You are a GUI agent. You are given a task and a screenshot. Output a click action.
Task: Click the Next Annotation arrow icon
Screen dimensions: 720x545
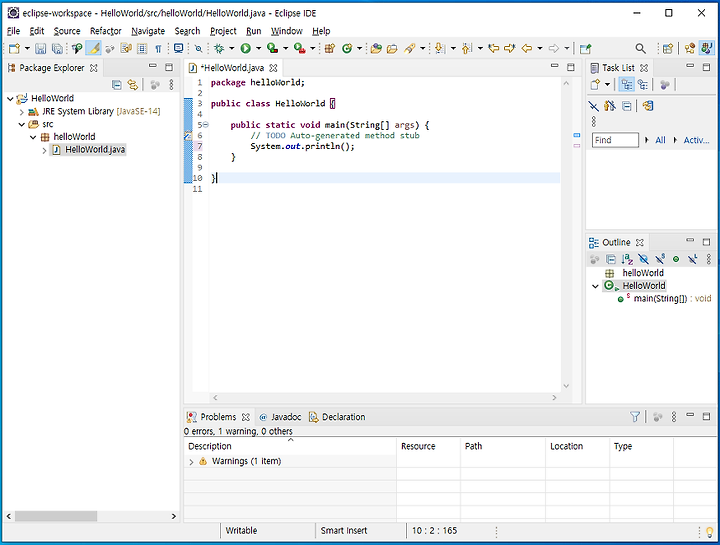(x=439, y=48)
